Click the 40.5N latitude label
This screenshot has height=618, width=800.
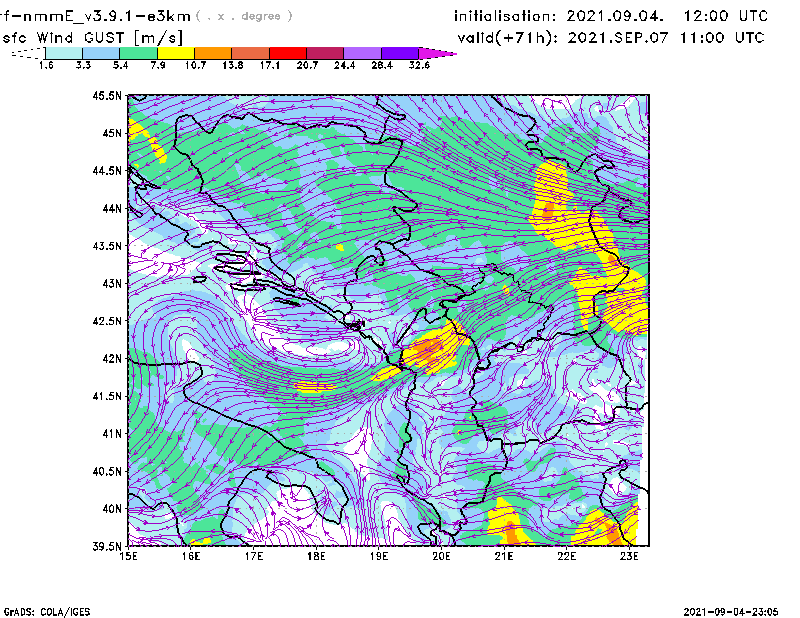(x=107, y=471)
